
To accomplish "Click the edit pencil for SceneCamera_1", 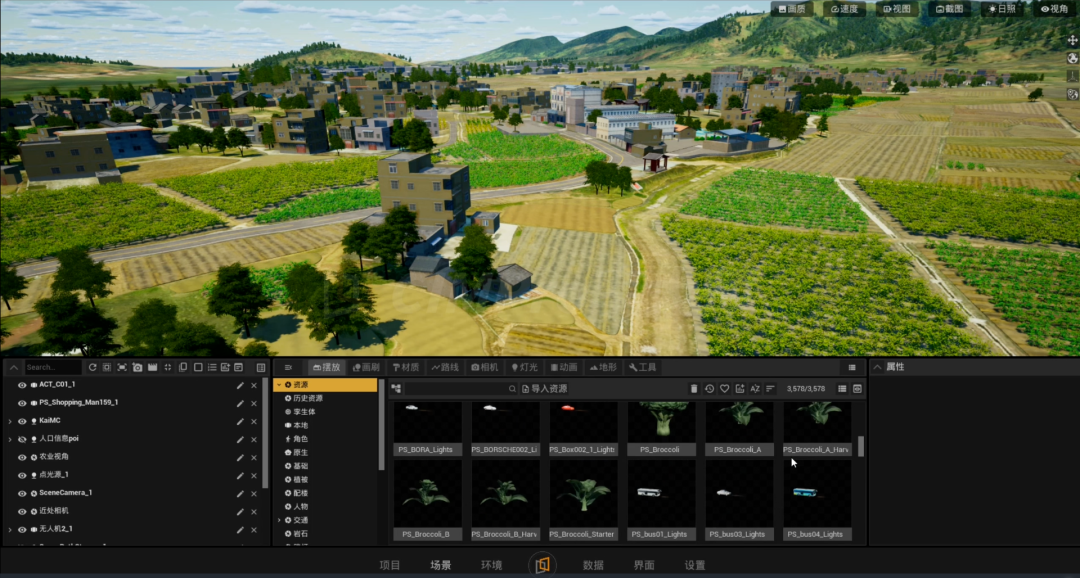I will [x=240, y=493].
